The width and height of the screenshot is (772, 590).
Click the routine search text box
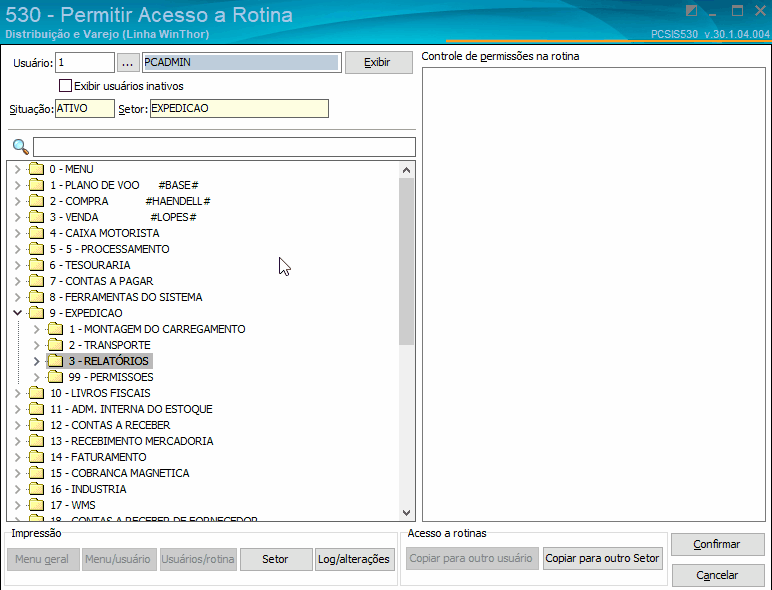[224, 147]
